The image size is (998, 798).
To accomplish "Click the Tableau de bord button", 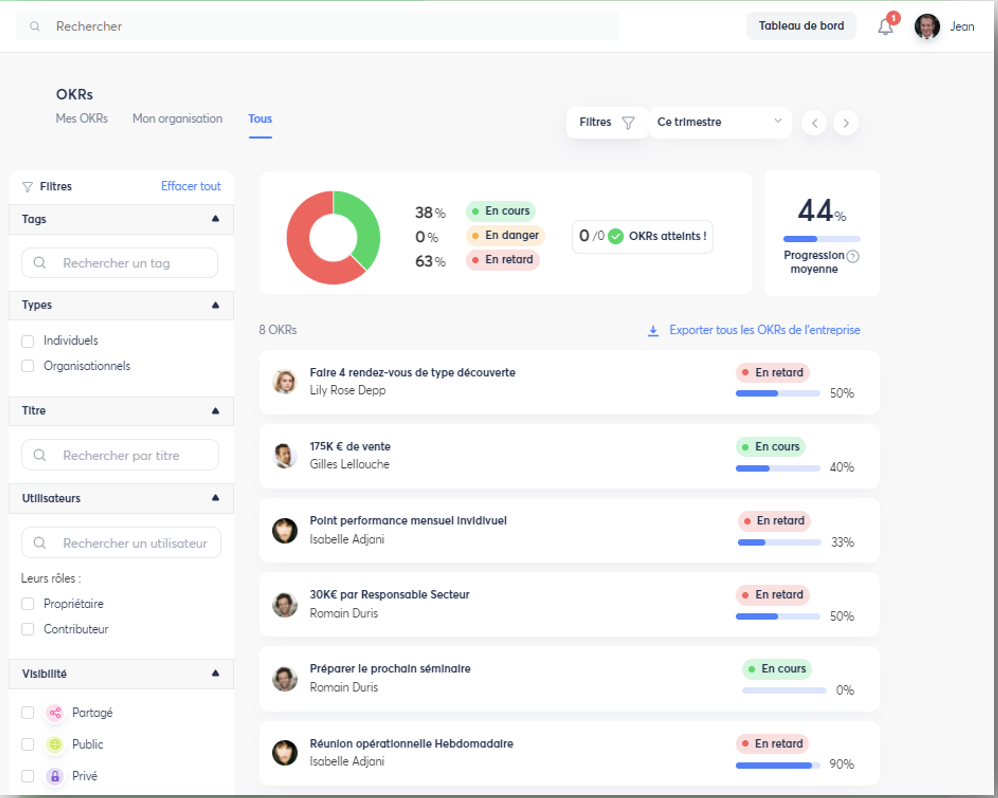I will pyautogui.click(x=801, y=26).
